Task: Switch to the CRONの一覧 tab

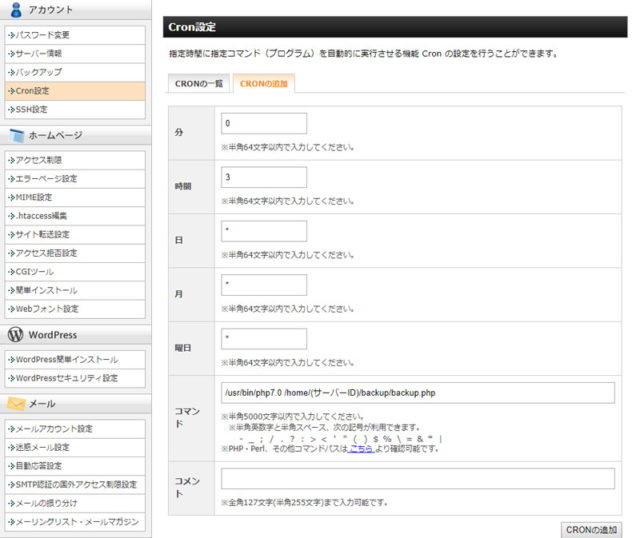Action: point(199,84)
